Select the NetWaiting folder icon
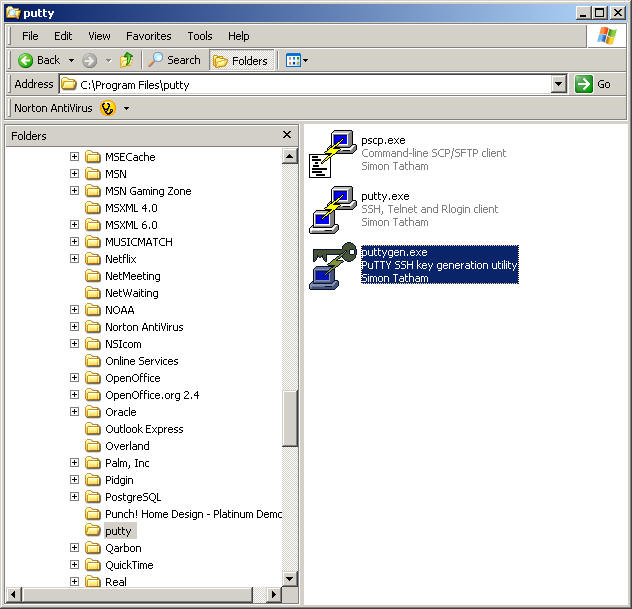The width and height of the screenshot is (632, 609). click(x=93, y=293)
